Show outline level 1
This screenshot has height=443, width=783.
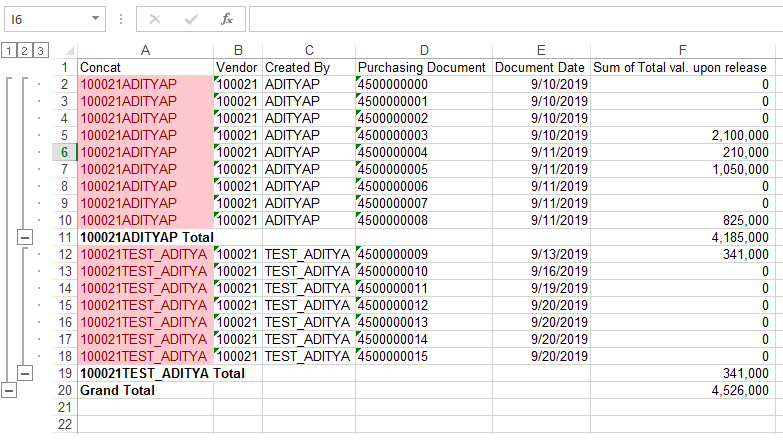coord(9,51)
